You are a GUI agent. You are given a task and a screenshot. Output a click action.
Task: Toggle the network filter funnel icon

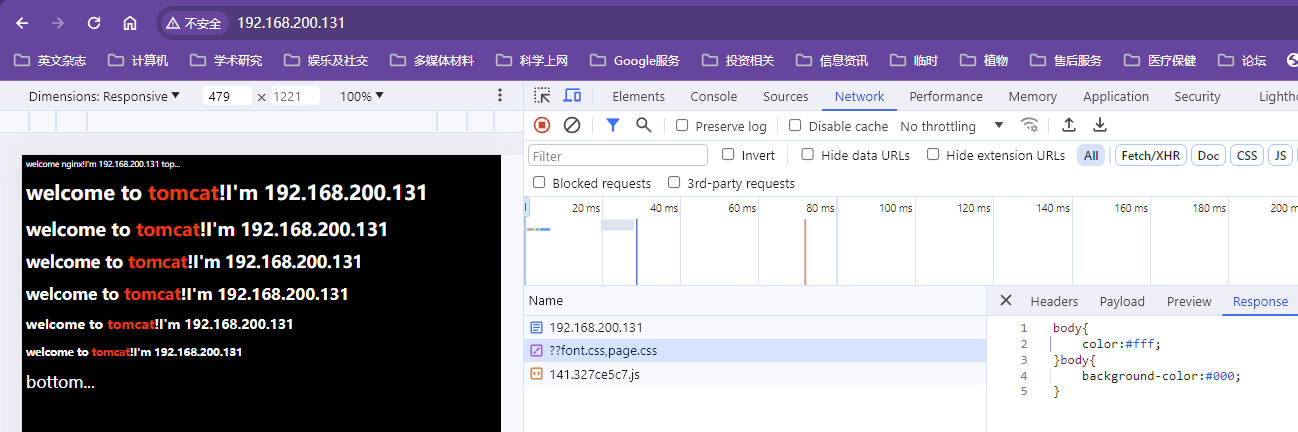(x=613, y=125)
